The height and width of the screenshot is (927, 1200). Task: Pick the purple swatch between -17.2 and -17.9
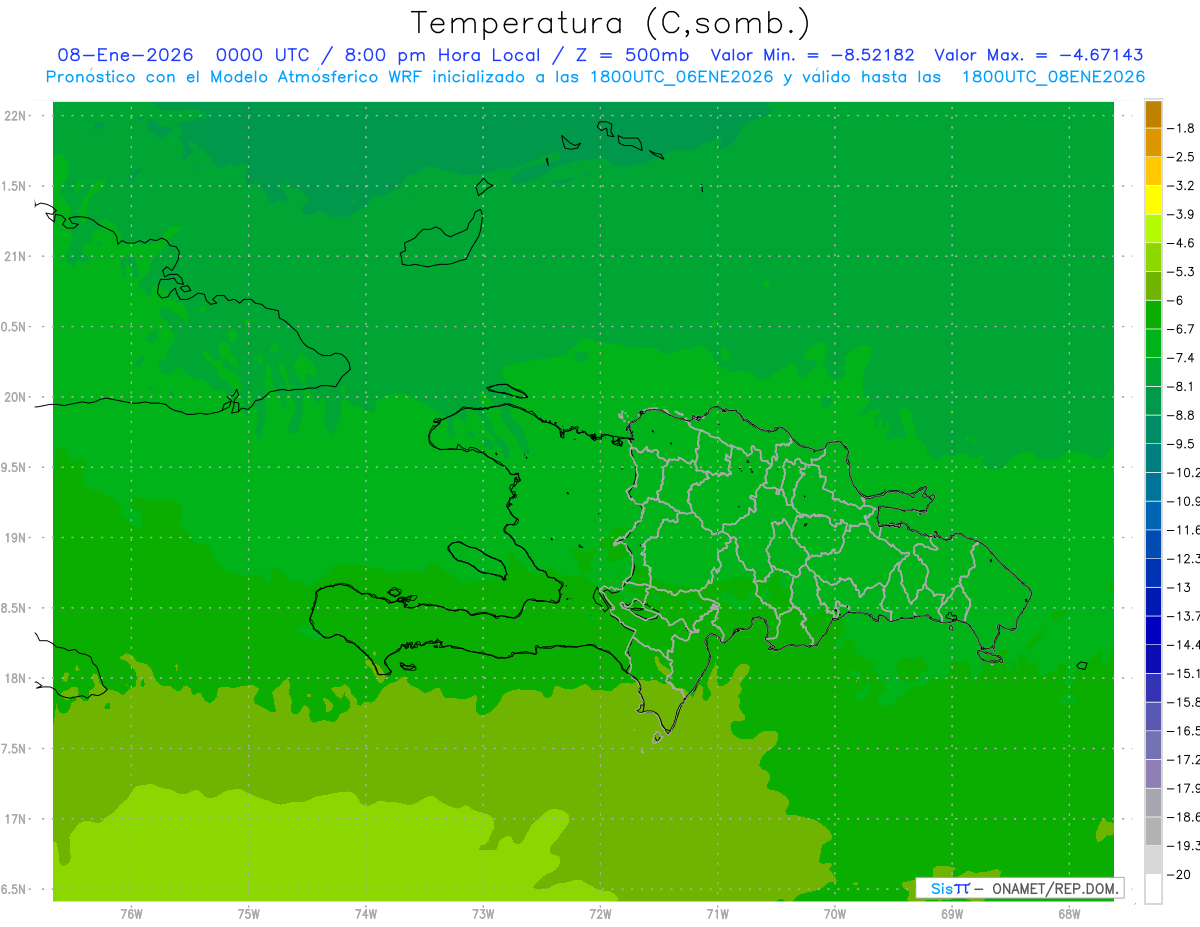pyautogui.click(x=1153, y=773)
